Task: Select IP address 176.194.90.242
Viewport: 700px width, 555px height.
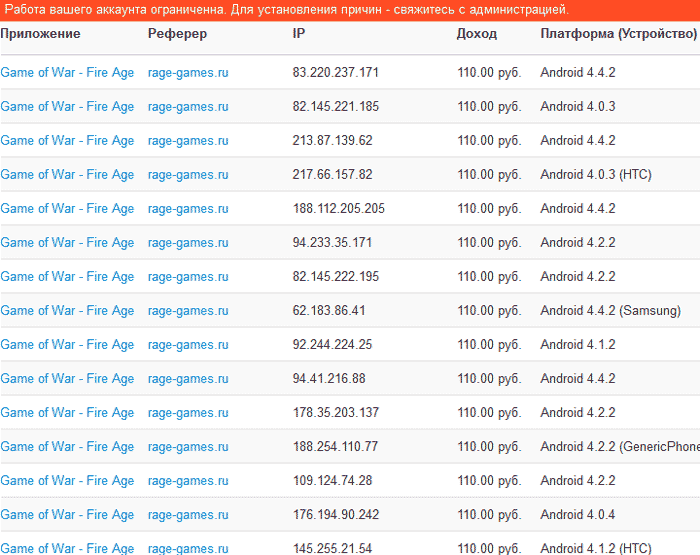Action: (336, 514)
